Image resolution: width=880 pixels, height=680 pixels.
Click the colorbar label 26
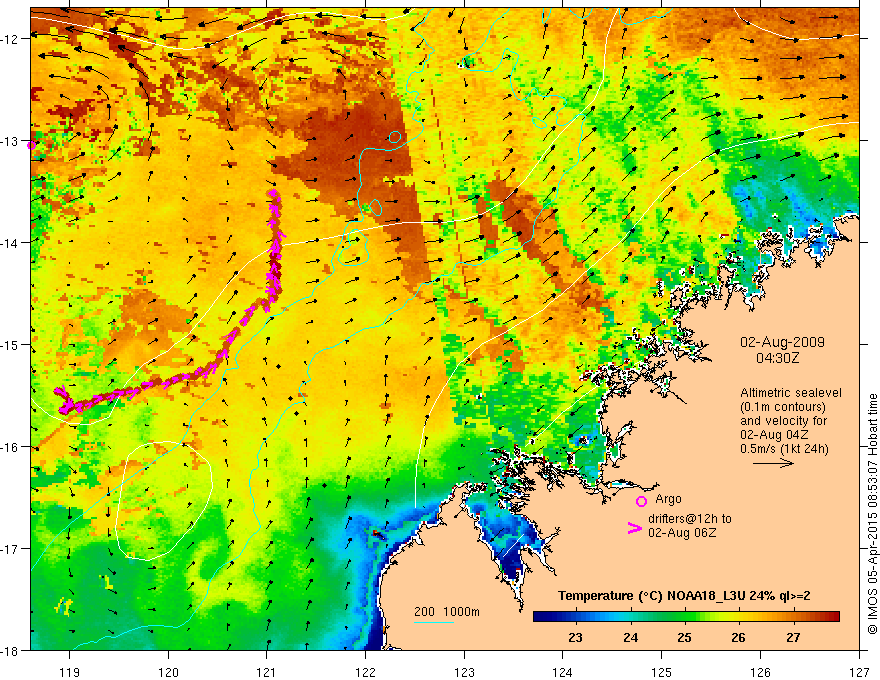pyautogui.click(x=739, y=638)
